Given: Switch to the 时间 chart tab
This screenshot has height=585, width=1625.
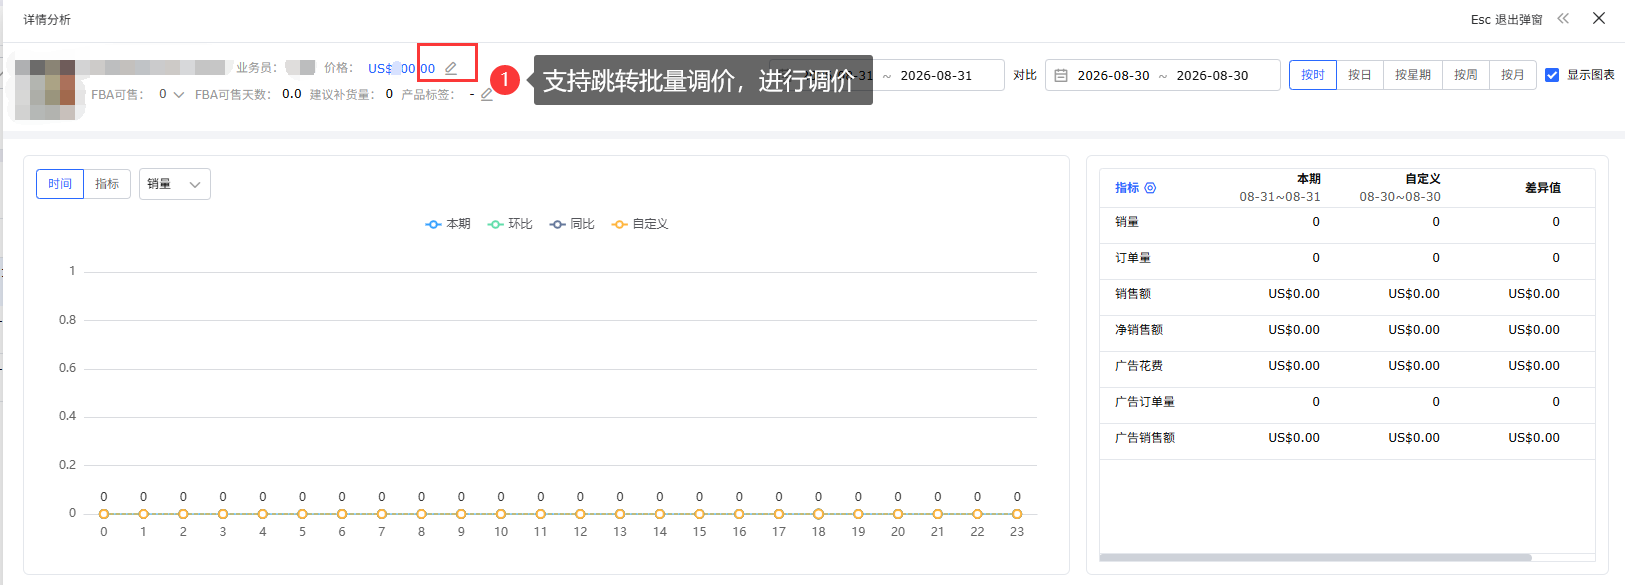Looking at the screenshot, I should click(60, 184).
